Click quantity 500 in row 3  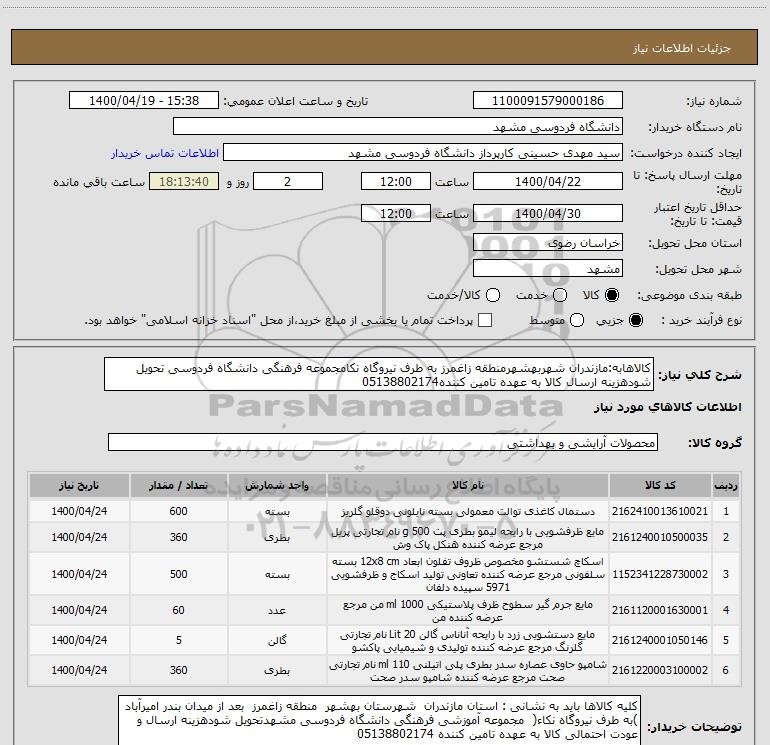click(x=178, y=574)
